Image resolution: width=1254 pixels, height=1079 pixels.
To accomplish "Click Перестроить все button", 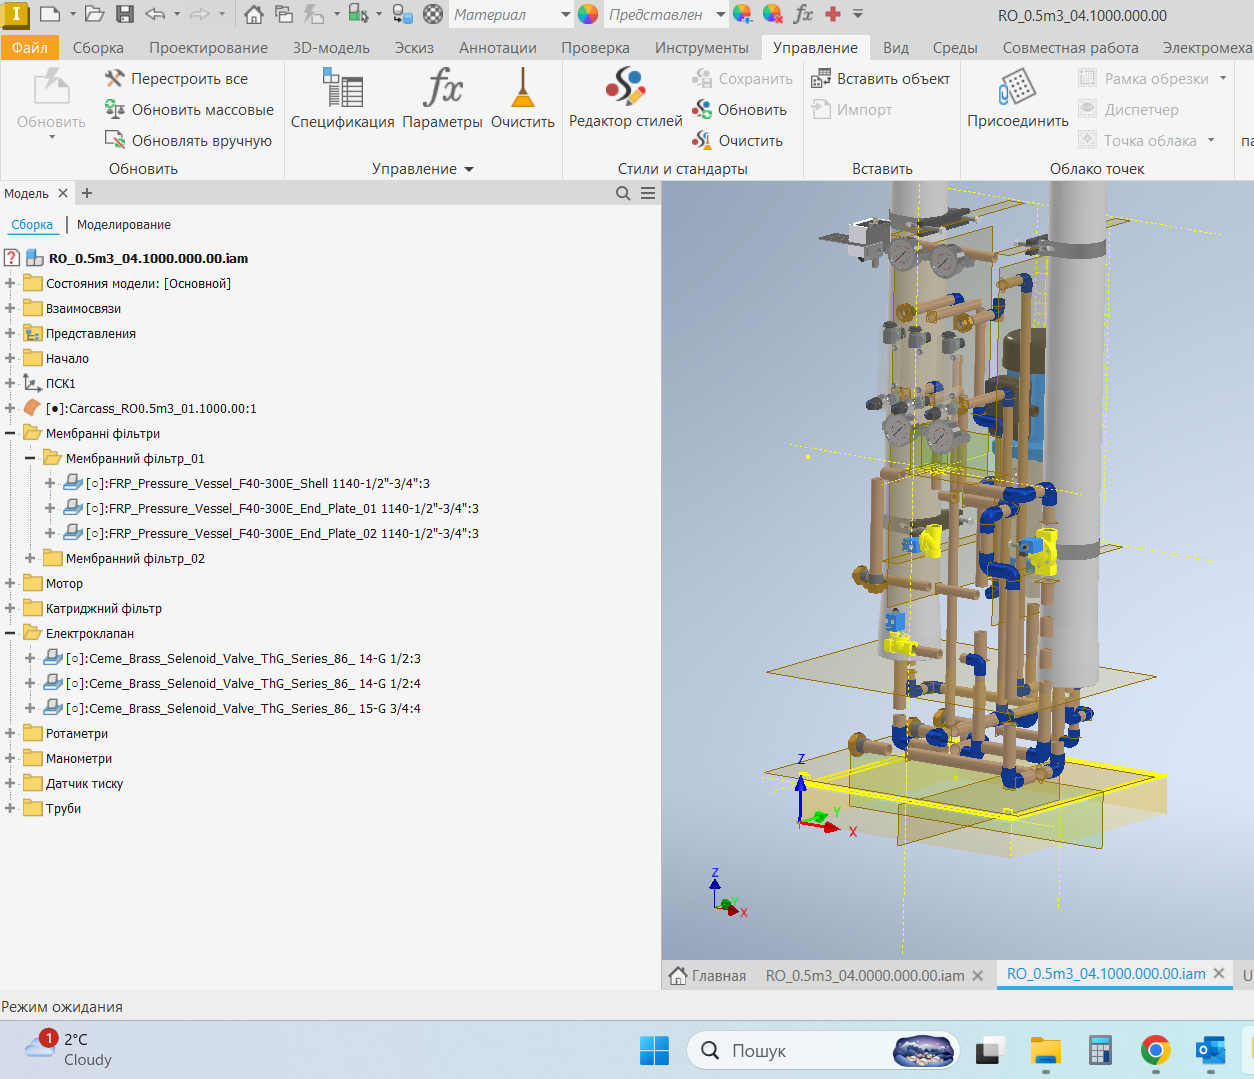I will [x=176, y=78].
